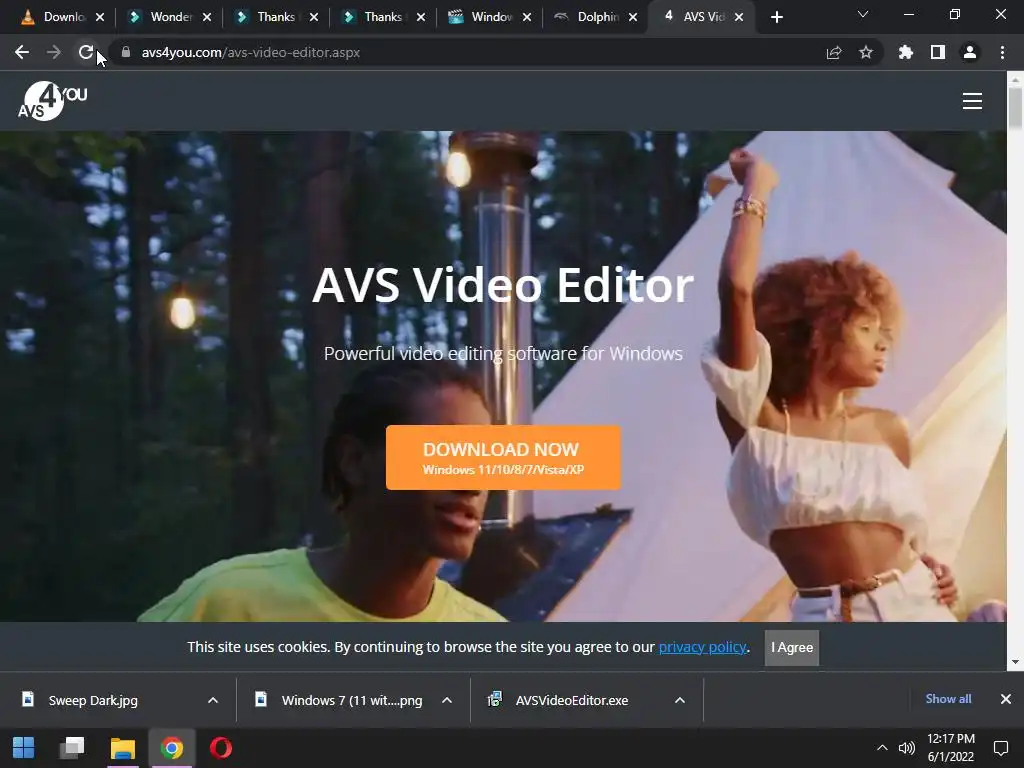Open Task View on the taskbar

click(x=72, y=748)
